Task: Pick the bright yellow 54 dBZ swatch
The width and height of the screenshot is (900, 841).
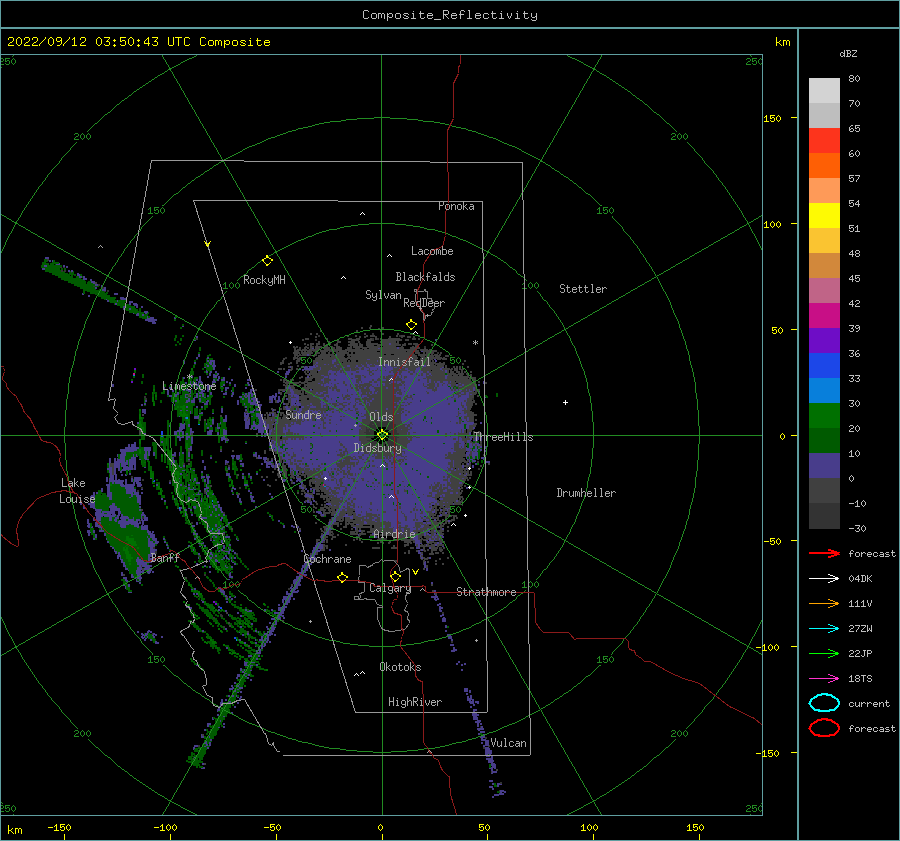Action: 824,216
